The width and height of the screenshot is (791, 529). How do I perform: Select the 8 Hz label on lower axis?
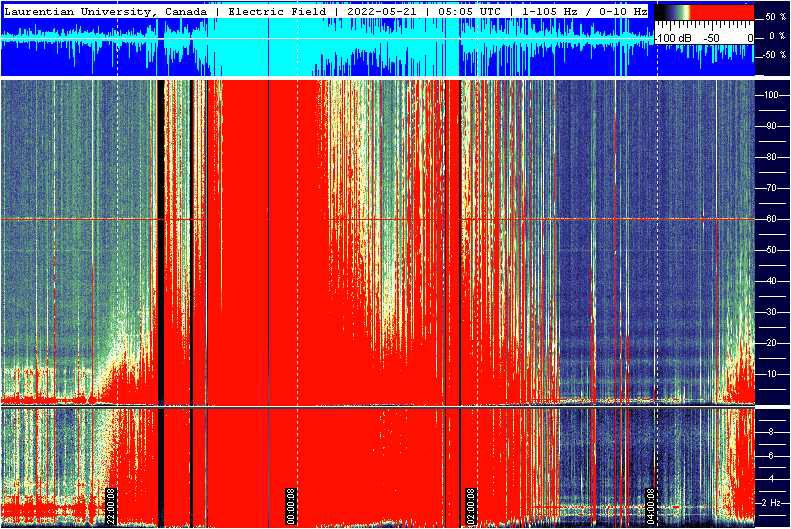(x=771, y=432)
